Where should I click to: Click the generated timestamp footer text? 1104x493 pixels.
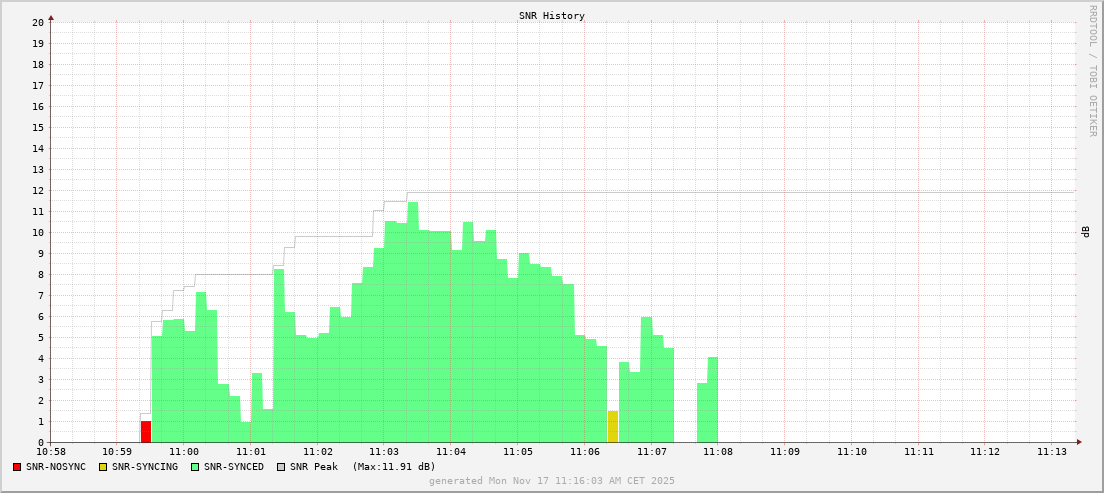[x=551, y=481]
